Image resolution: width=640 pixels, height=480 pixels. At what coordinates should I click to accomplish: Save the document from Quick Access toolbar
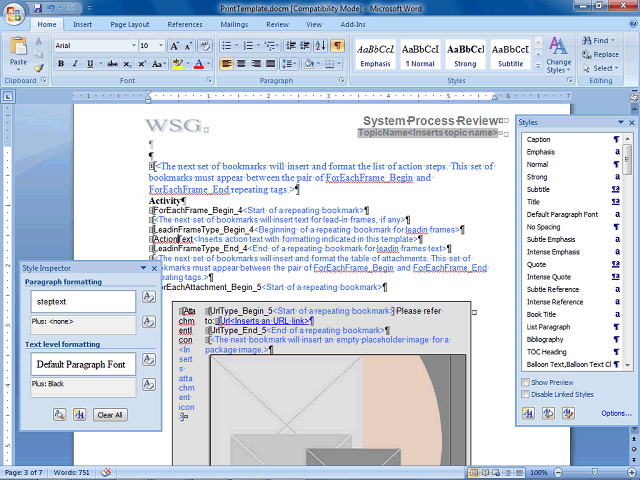38,8
